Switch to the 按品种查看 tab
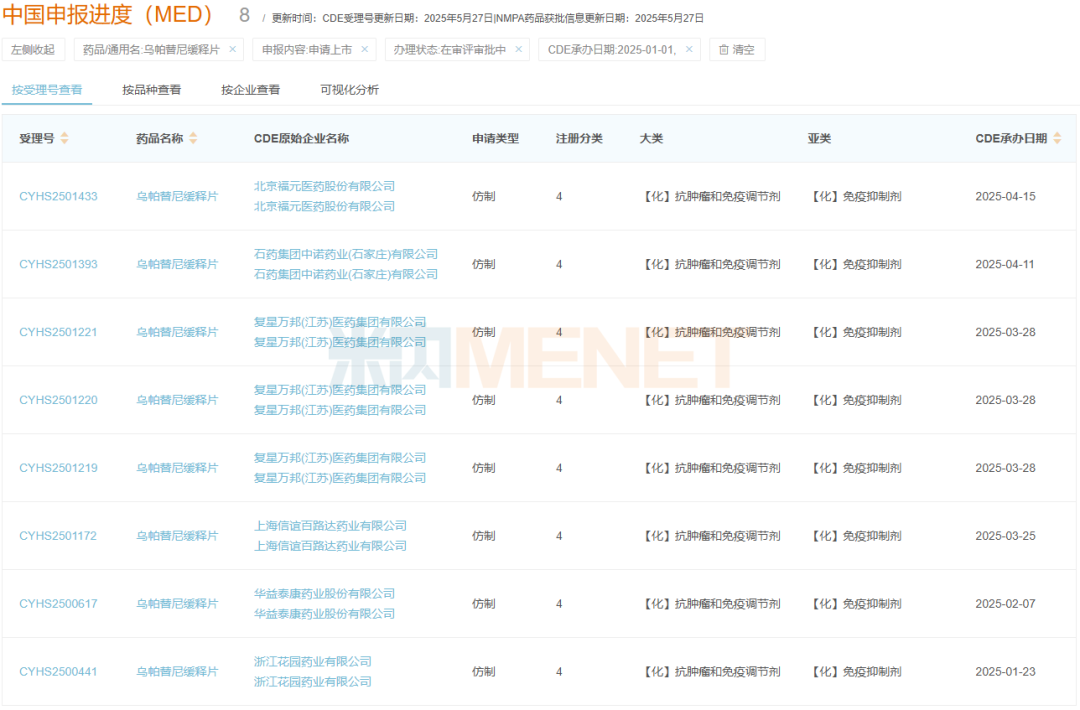1080x710 pixels. [x=152, y=90]
